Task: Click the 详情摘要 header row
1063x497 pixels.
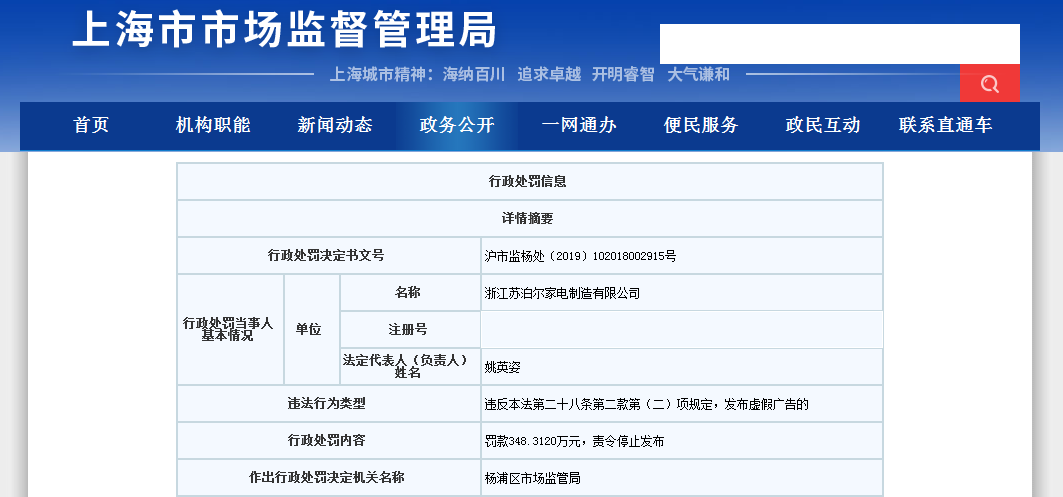Action: click(x=529, y=218)
